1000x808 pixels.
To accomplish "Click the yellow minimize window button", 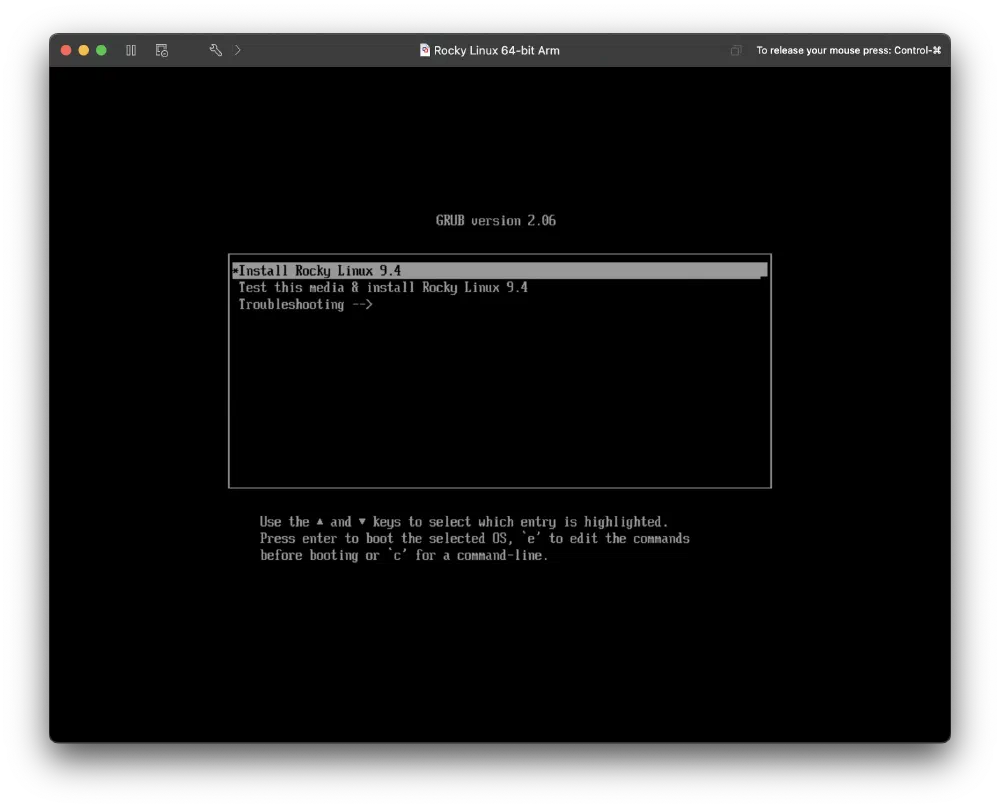I will point(82,49).
